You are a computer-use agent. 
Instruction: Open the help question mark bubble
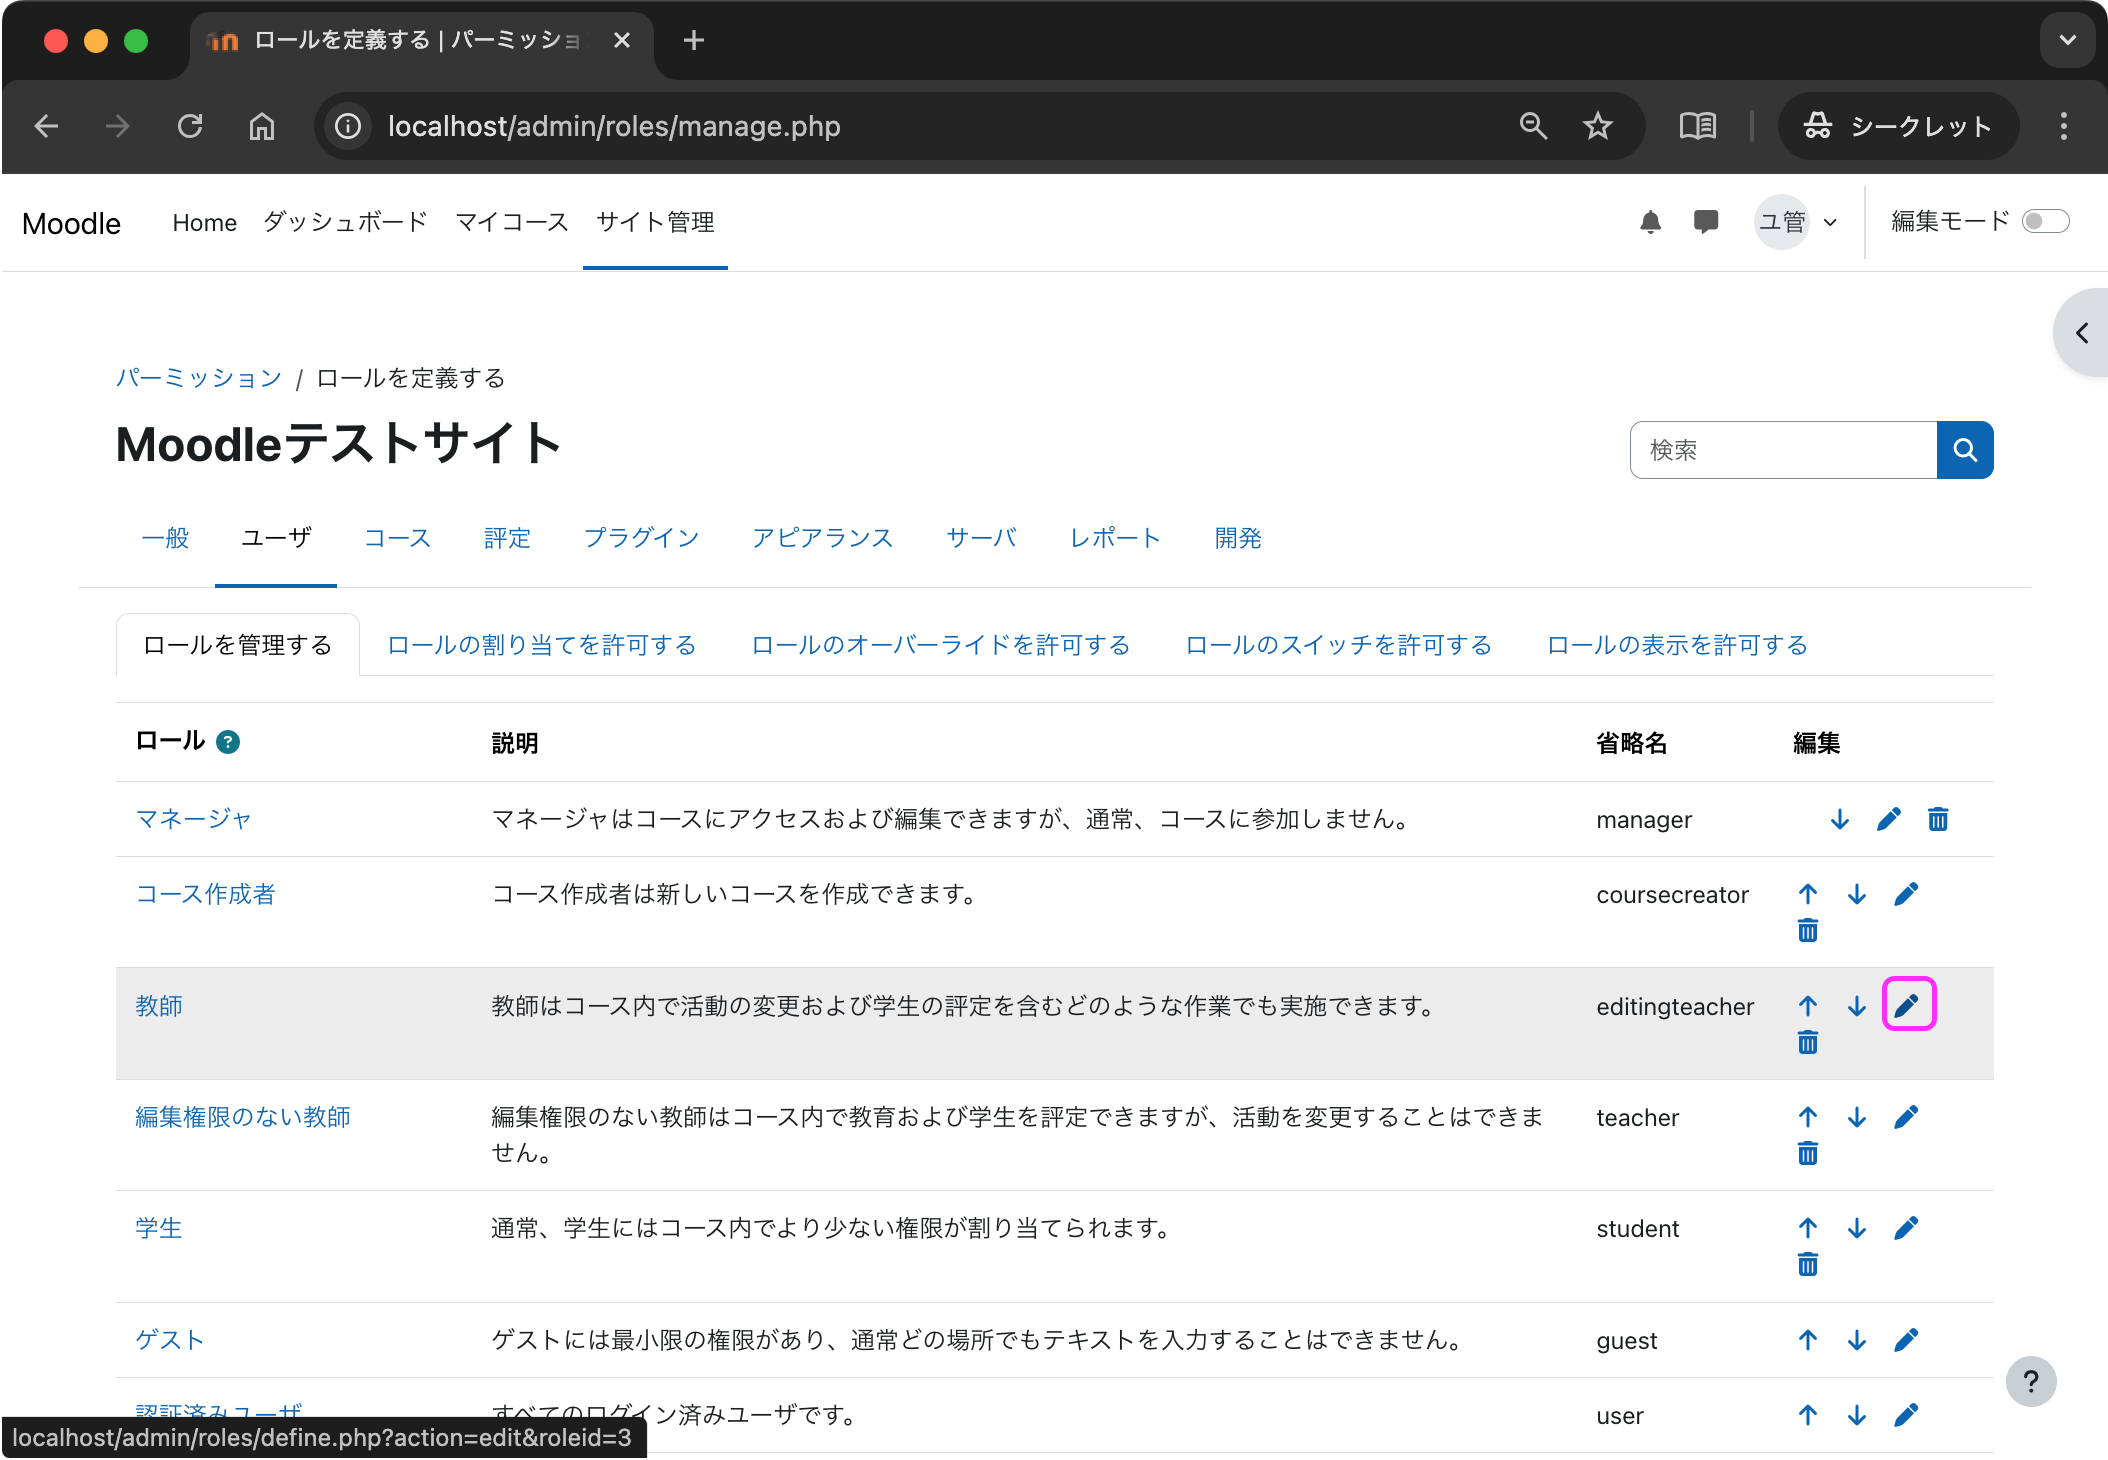coord(2031,1382)
